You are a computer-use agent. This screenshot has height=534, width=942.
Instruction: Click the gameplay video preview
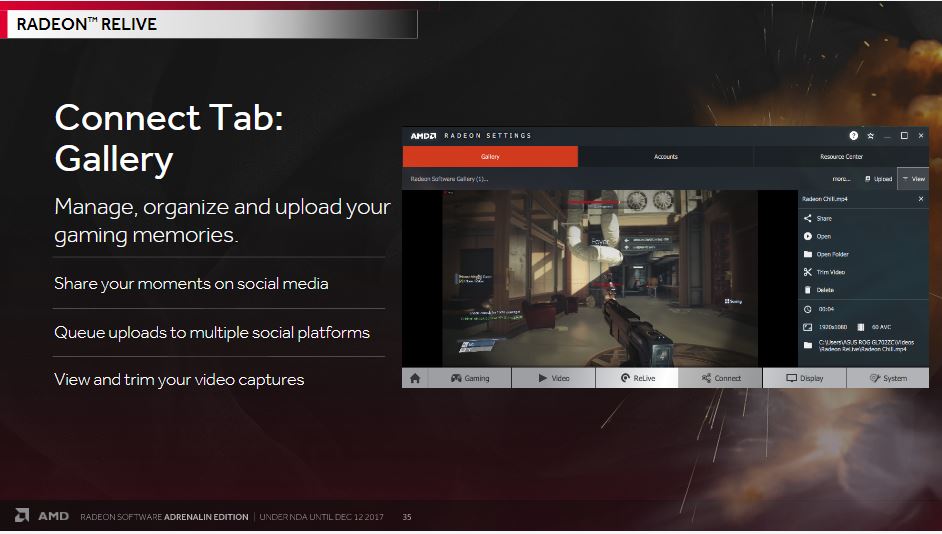(x=600, y=278)
